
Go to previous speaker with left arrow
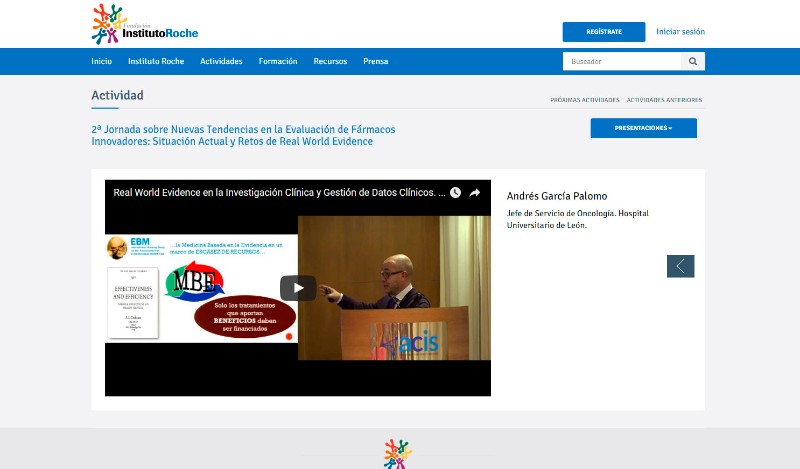click(x=681, y=266)
